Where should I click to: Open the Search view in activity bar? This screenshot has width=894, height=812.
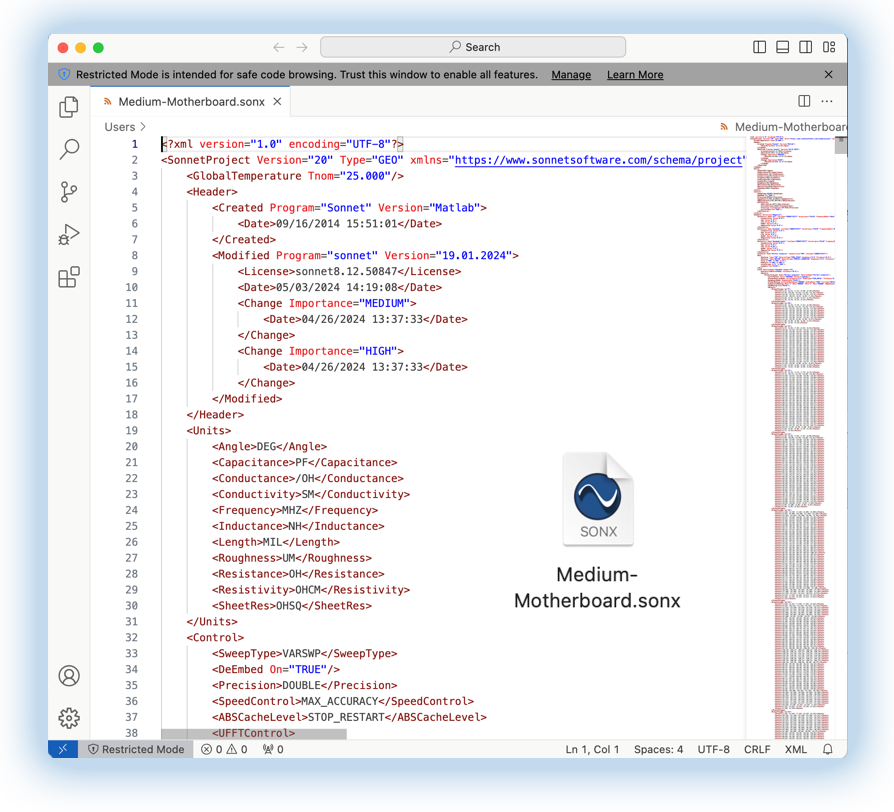69,149
